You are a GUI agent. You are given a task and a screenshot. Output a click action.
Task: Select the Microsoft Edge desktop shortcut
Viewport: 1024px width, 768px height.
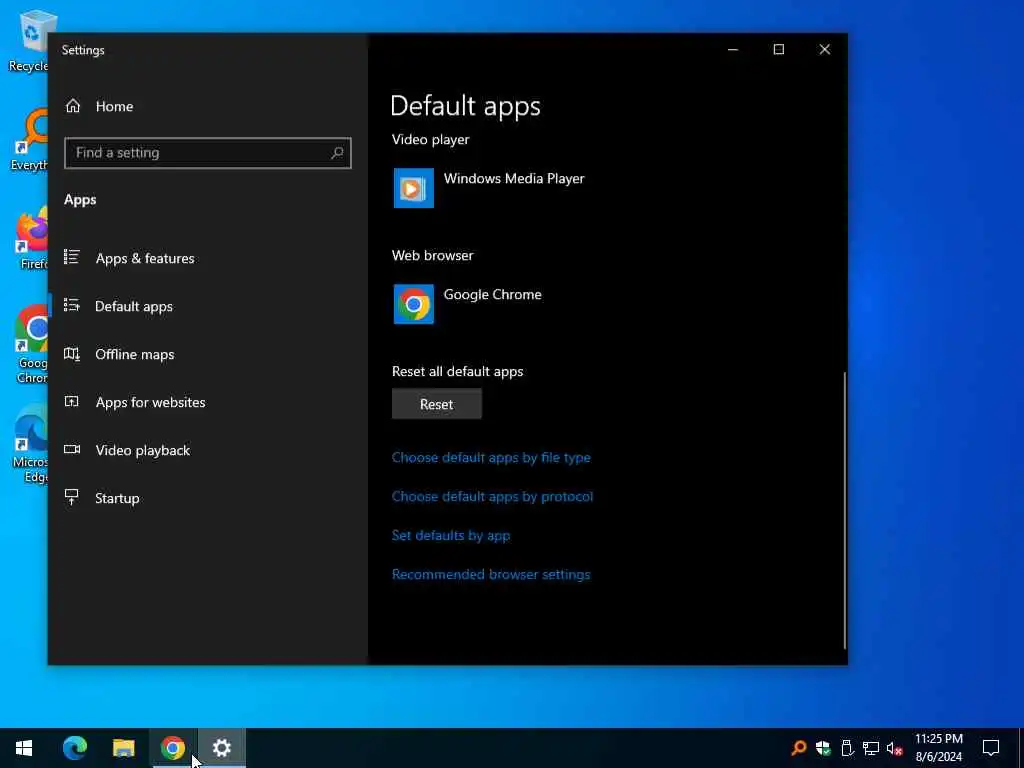point(30,444)
